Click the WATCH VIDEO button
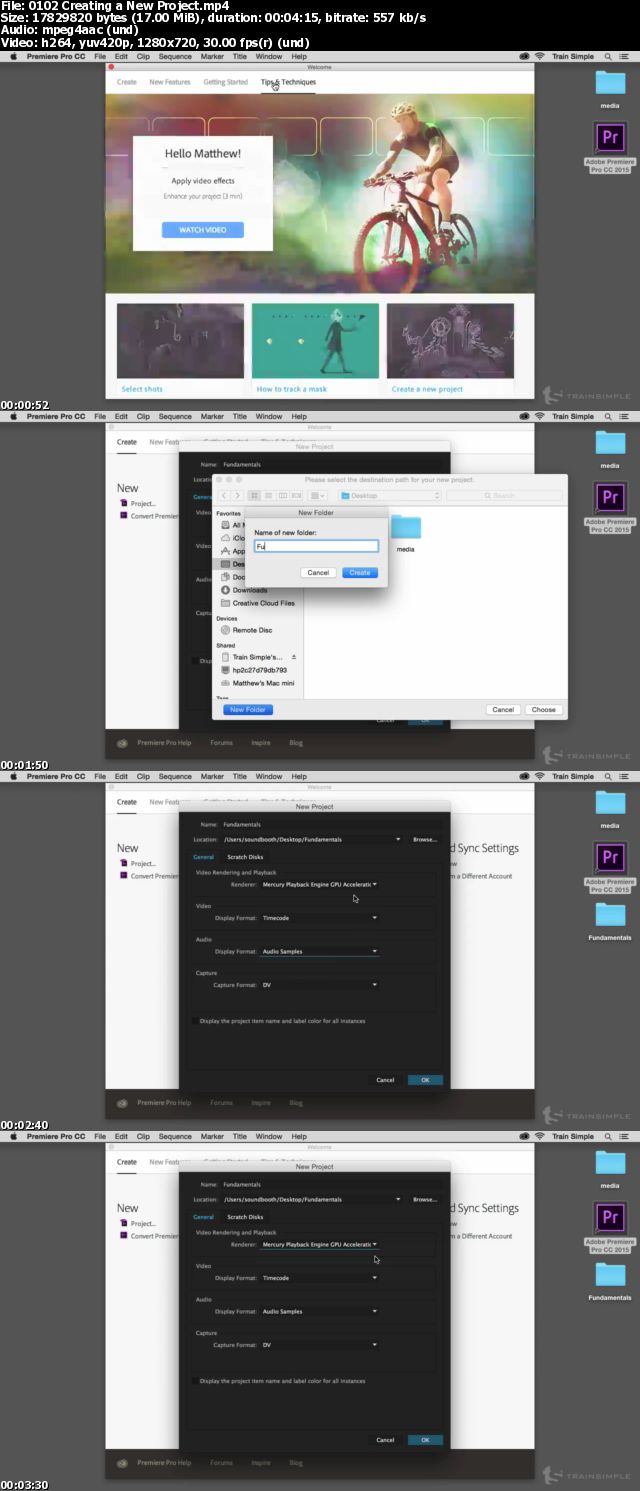 (x=203, y=230)
